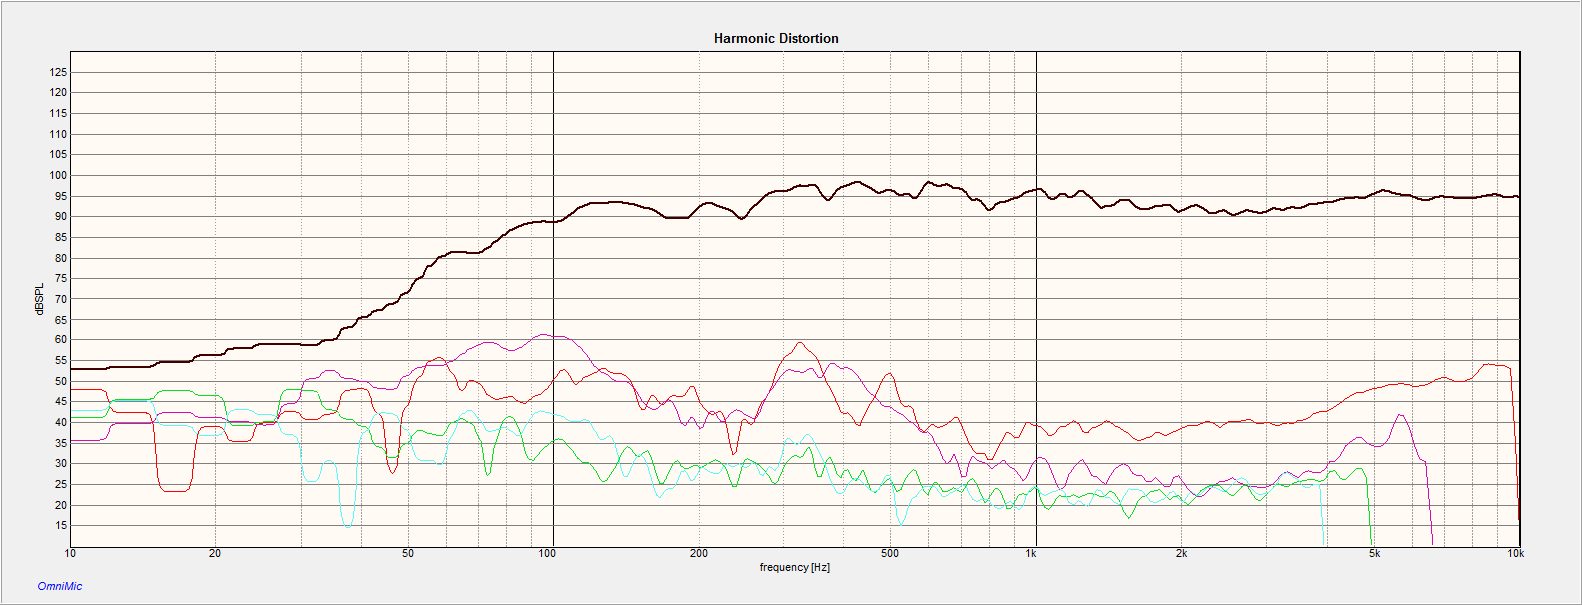
Task: Select the 2k frequency axis tick label
Action: 1181,553
